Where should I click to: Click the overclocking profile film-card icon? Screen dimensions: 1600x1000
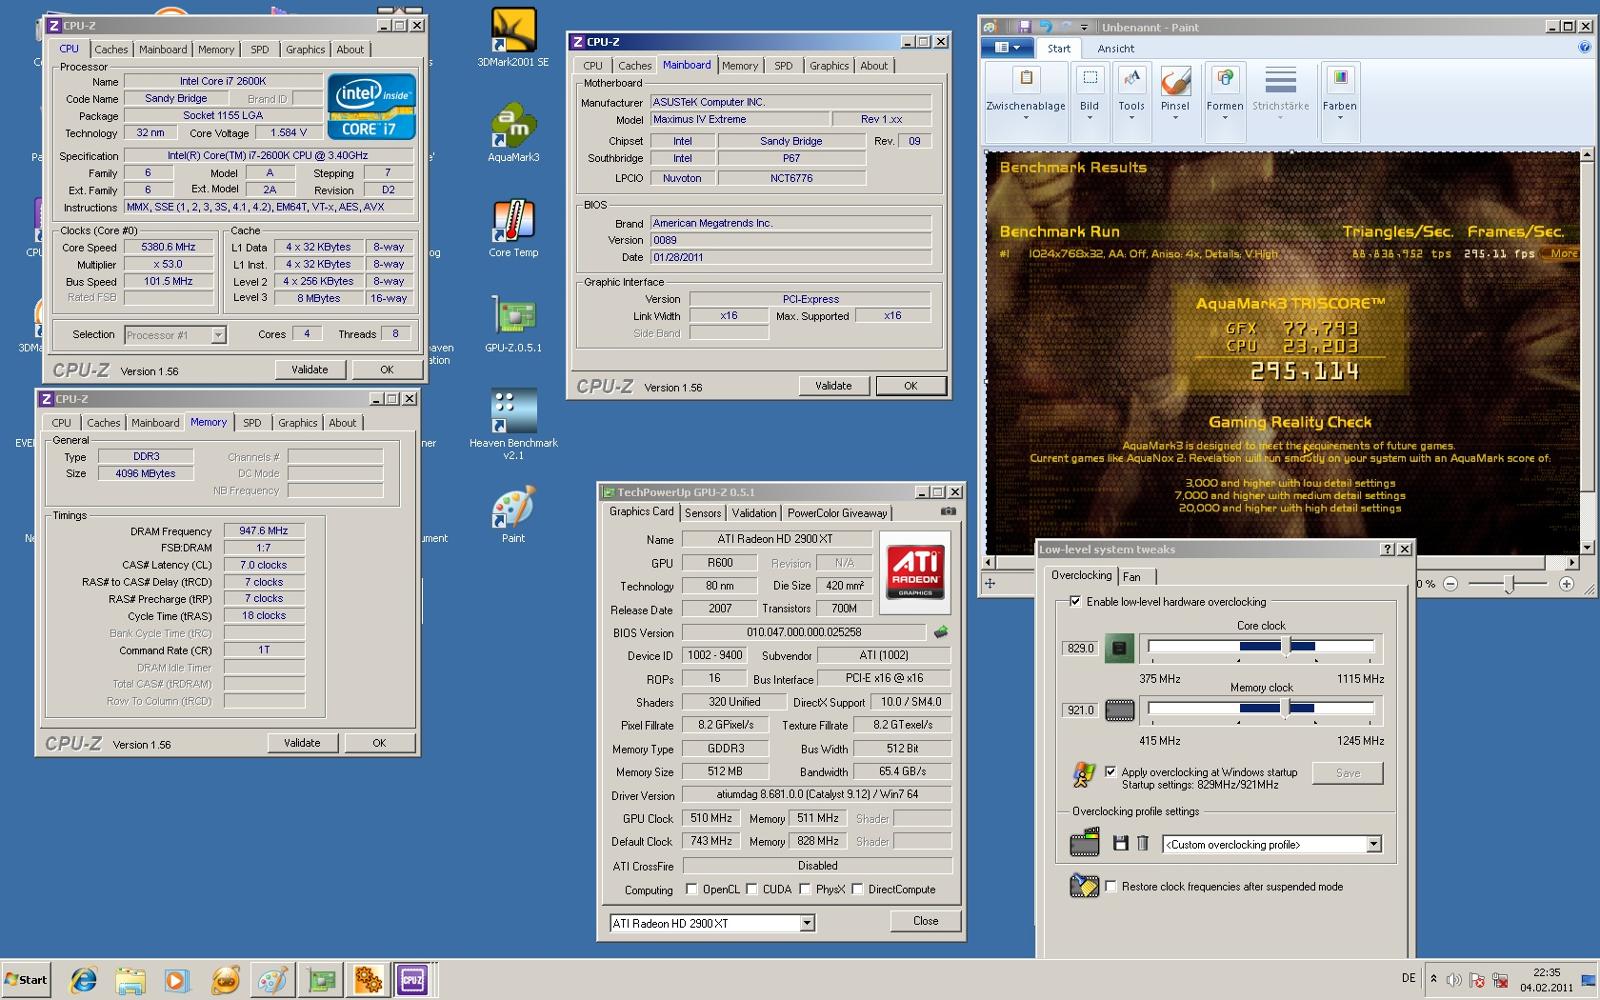coord(1084,844)
